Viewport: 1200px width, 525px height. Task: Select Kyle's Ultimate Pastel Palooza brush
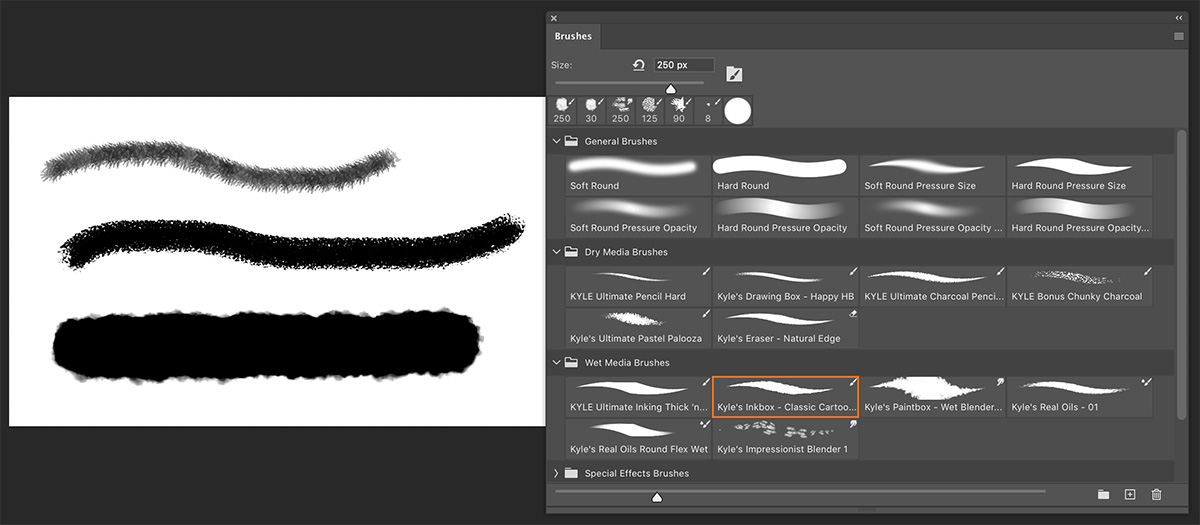point(637,328)
